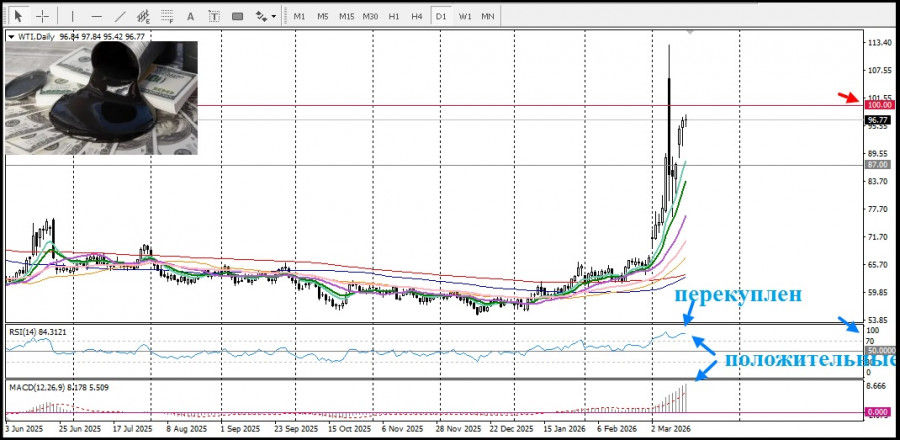Select the equidistant channel tool
Screen dimensions: 900x440
click(x=143, y=16)
